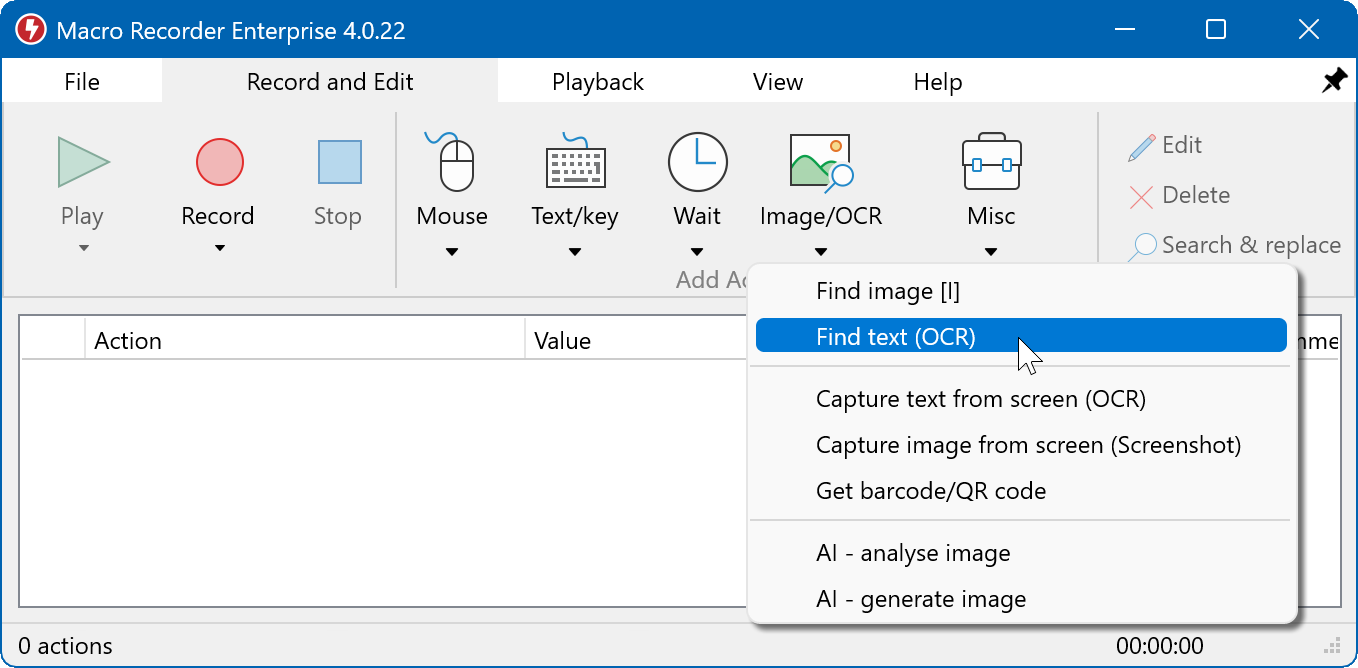Open the Record dropdown arrow
The height and width of the screenshot is (668, 1358).
point(218,248)
